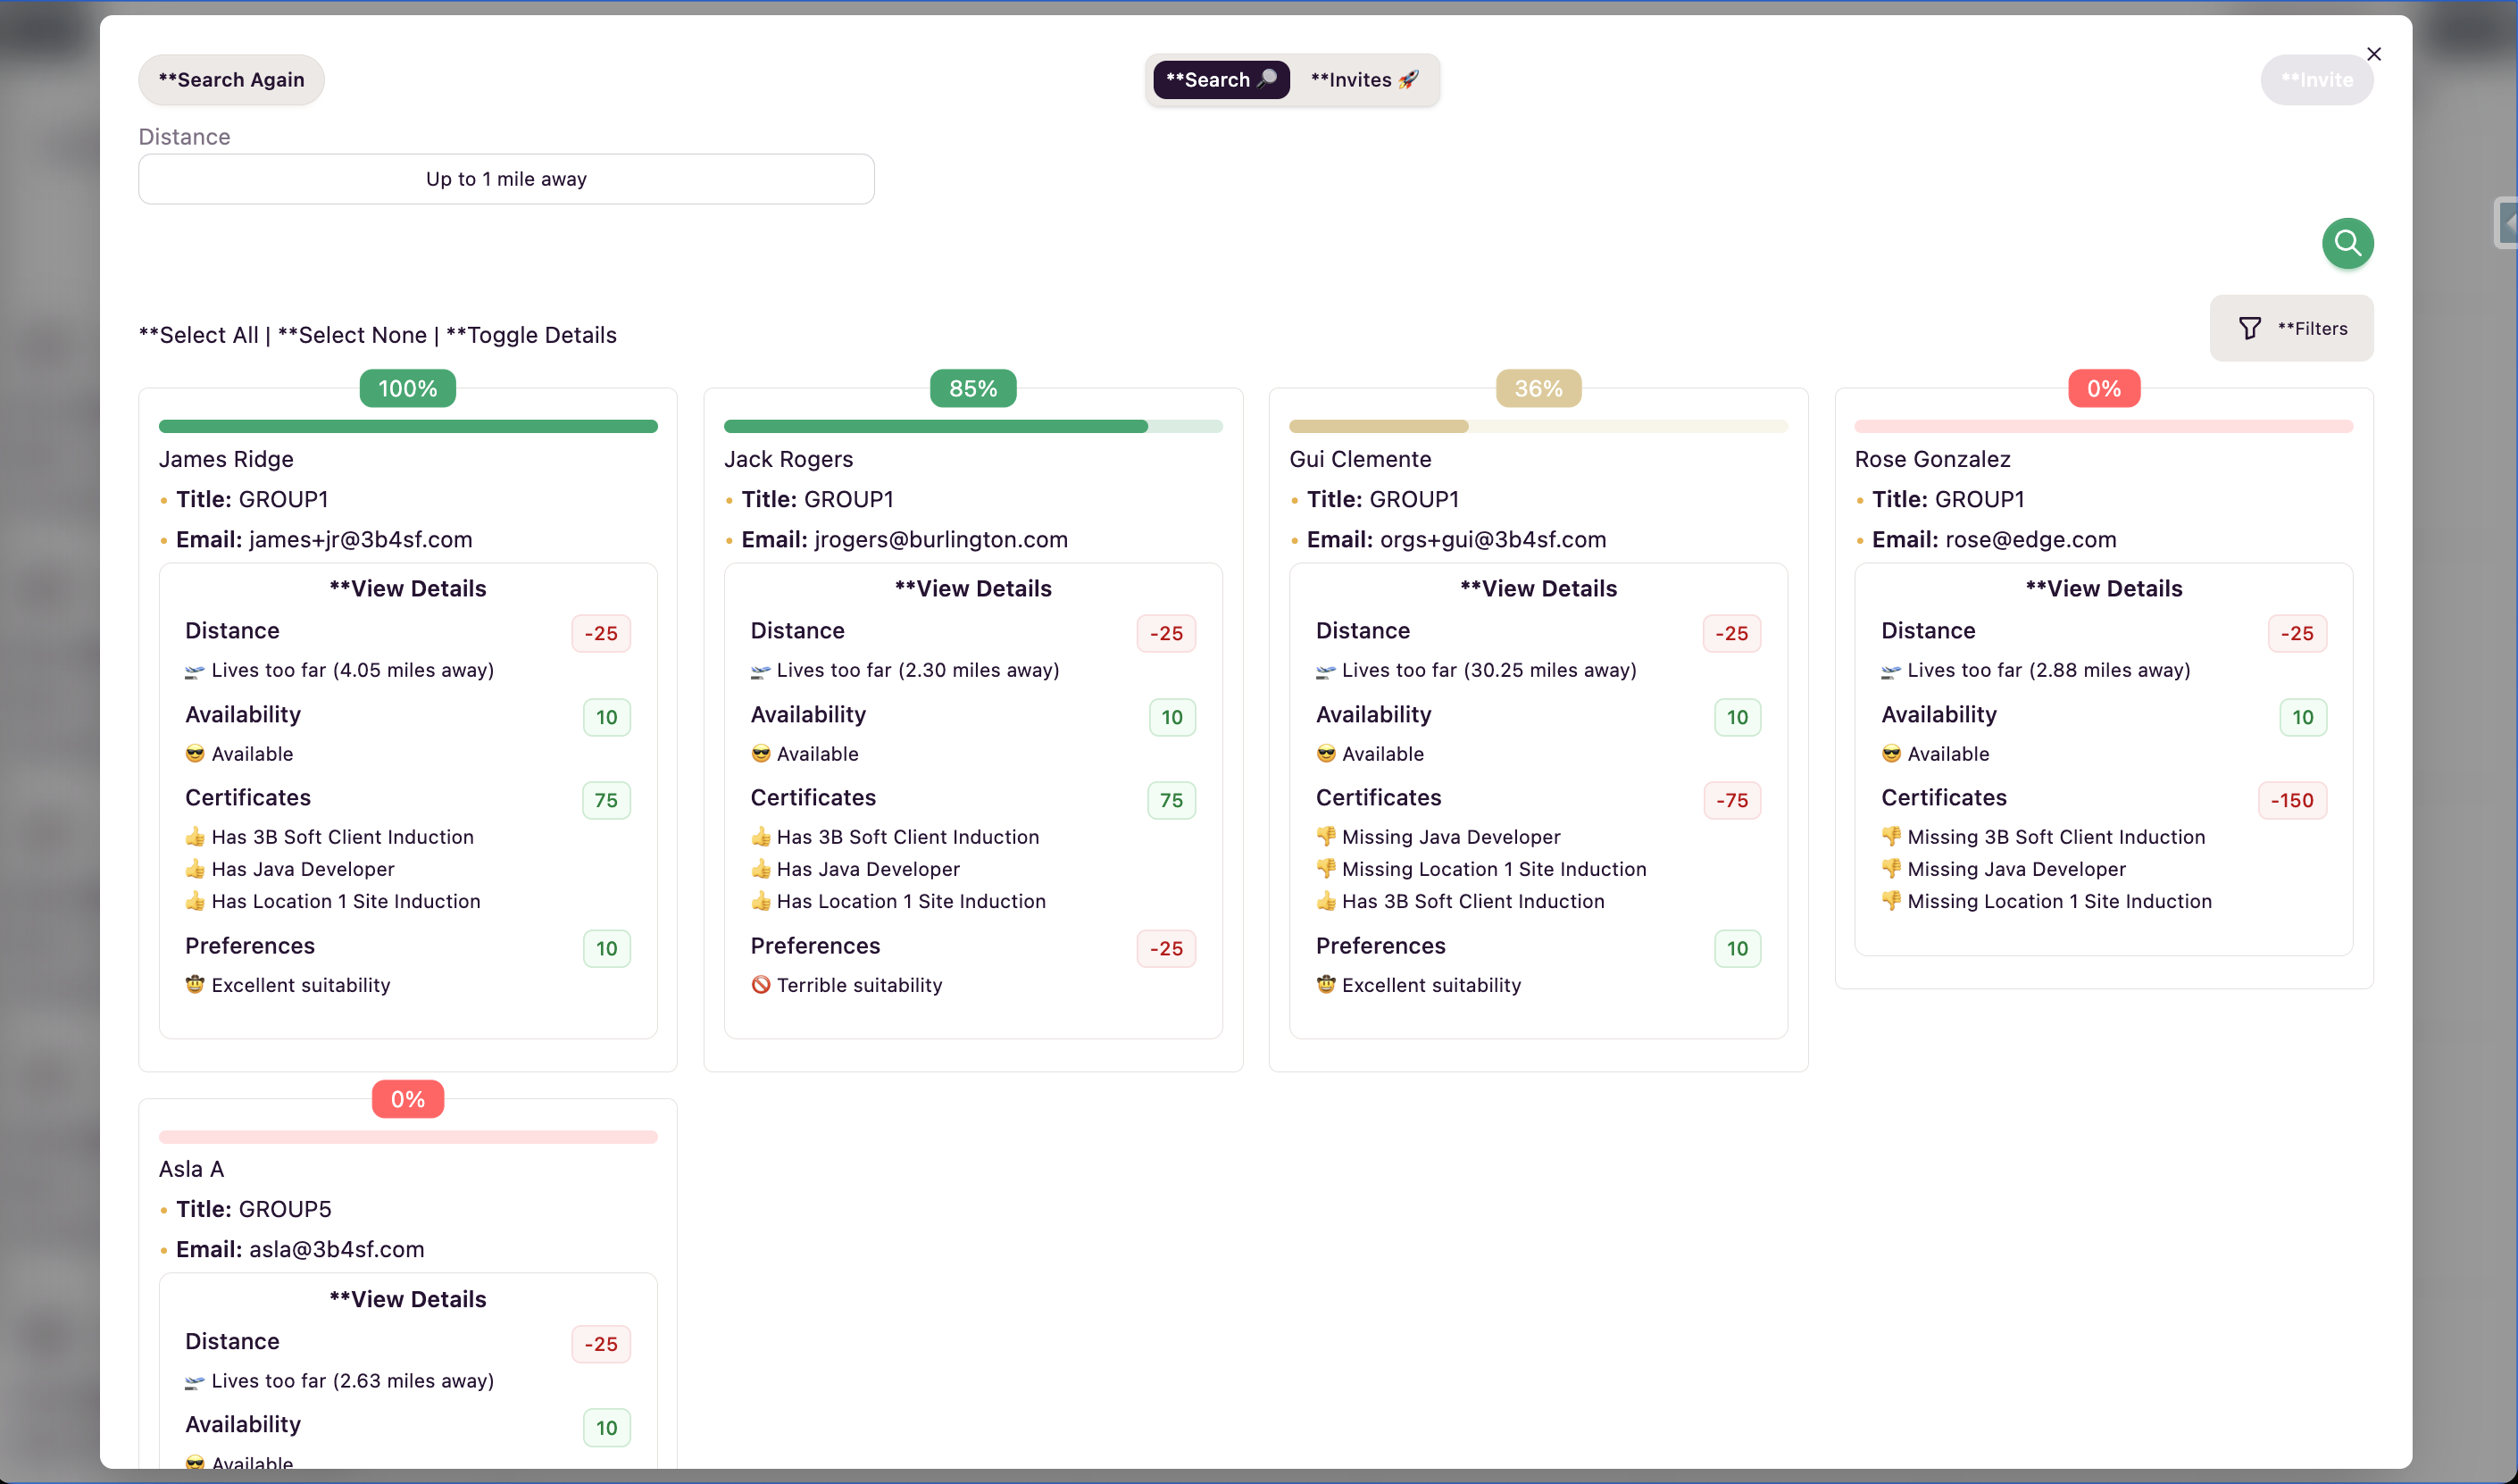
Task: Click Select All candidates link
Action: [x=198, y=335]
